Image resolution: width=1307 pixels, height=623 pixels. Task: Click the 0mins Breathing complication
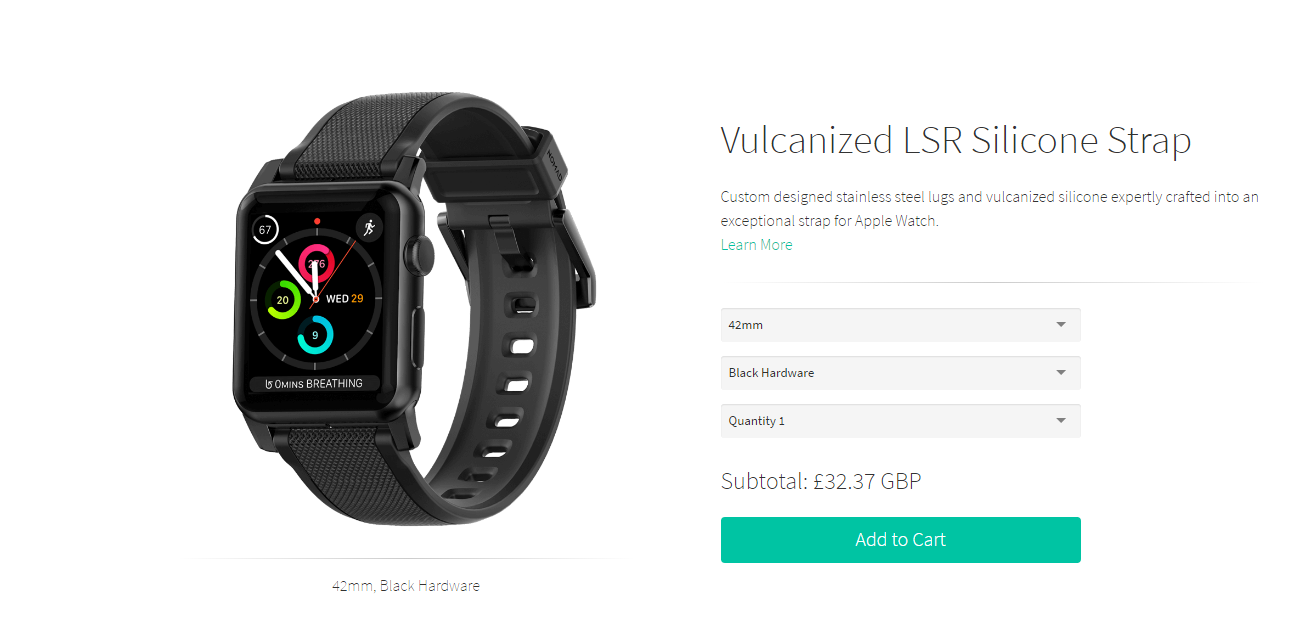(314, 383)
